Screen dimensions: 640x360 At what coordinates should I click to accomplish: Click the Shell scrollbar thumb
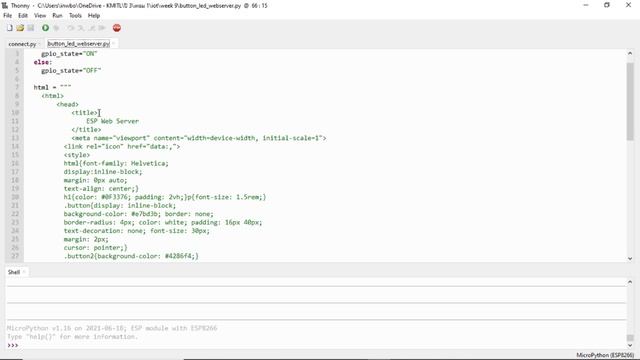[x=630, y=338]
